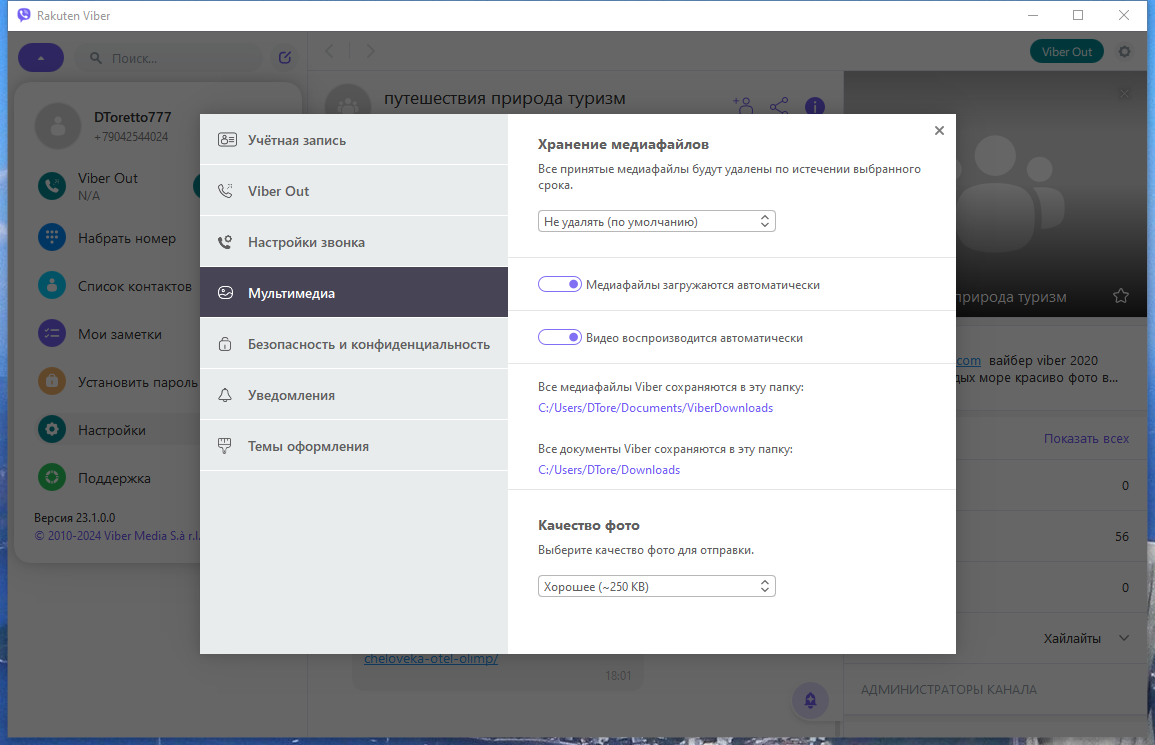Click Версия 23.1.0.0 text
Screen dimensions: 1155x745
74,517
